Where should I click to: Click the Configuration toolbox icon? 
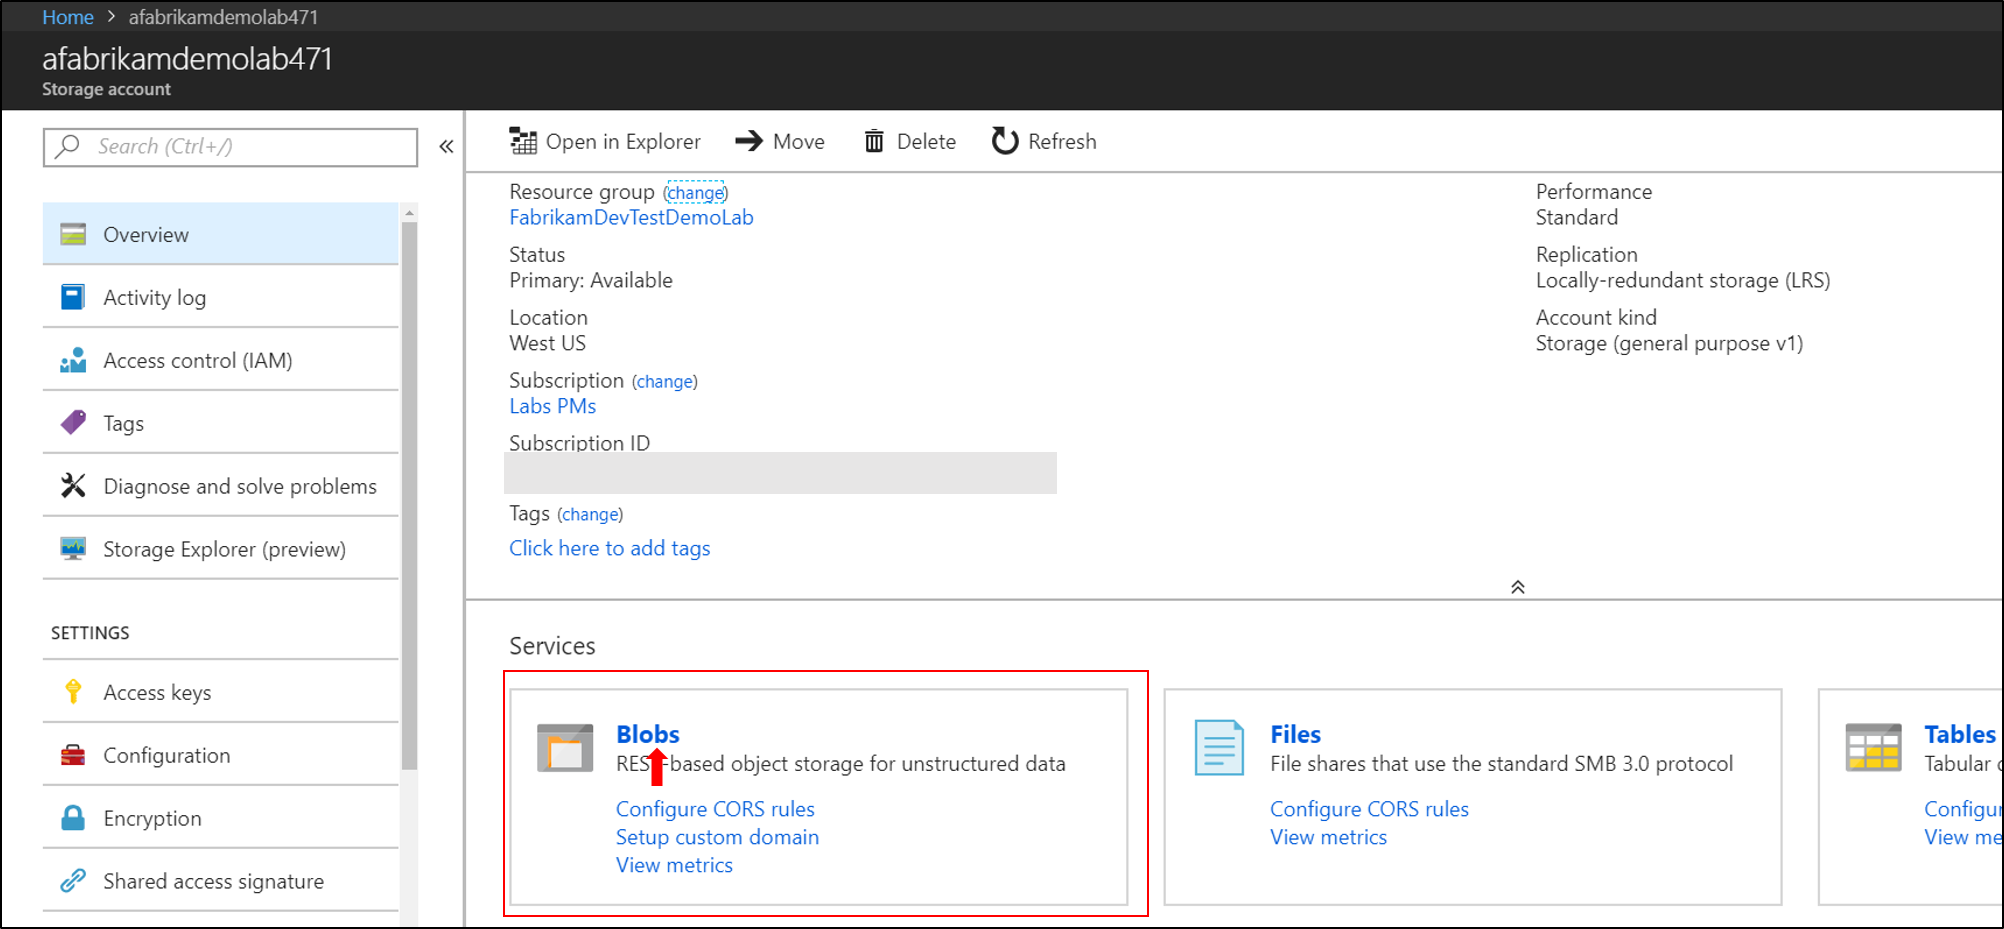(x=73, y=755)
